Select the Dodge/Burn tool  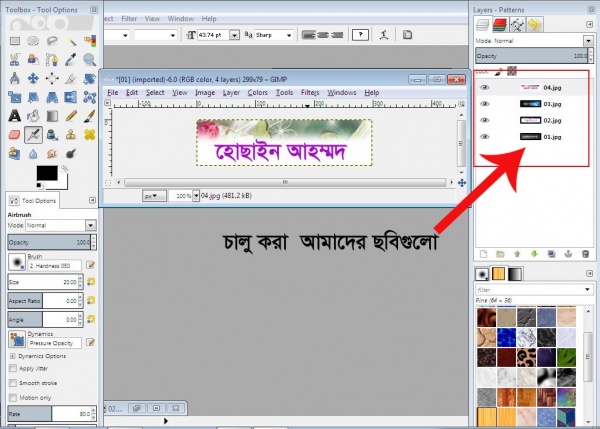[71, 154]
